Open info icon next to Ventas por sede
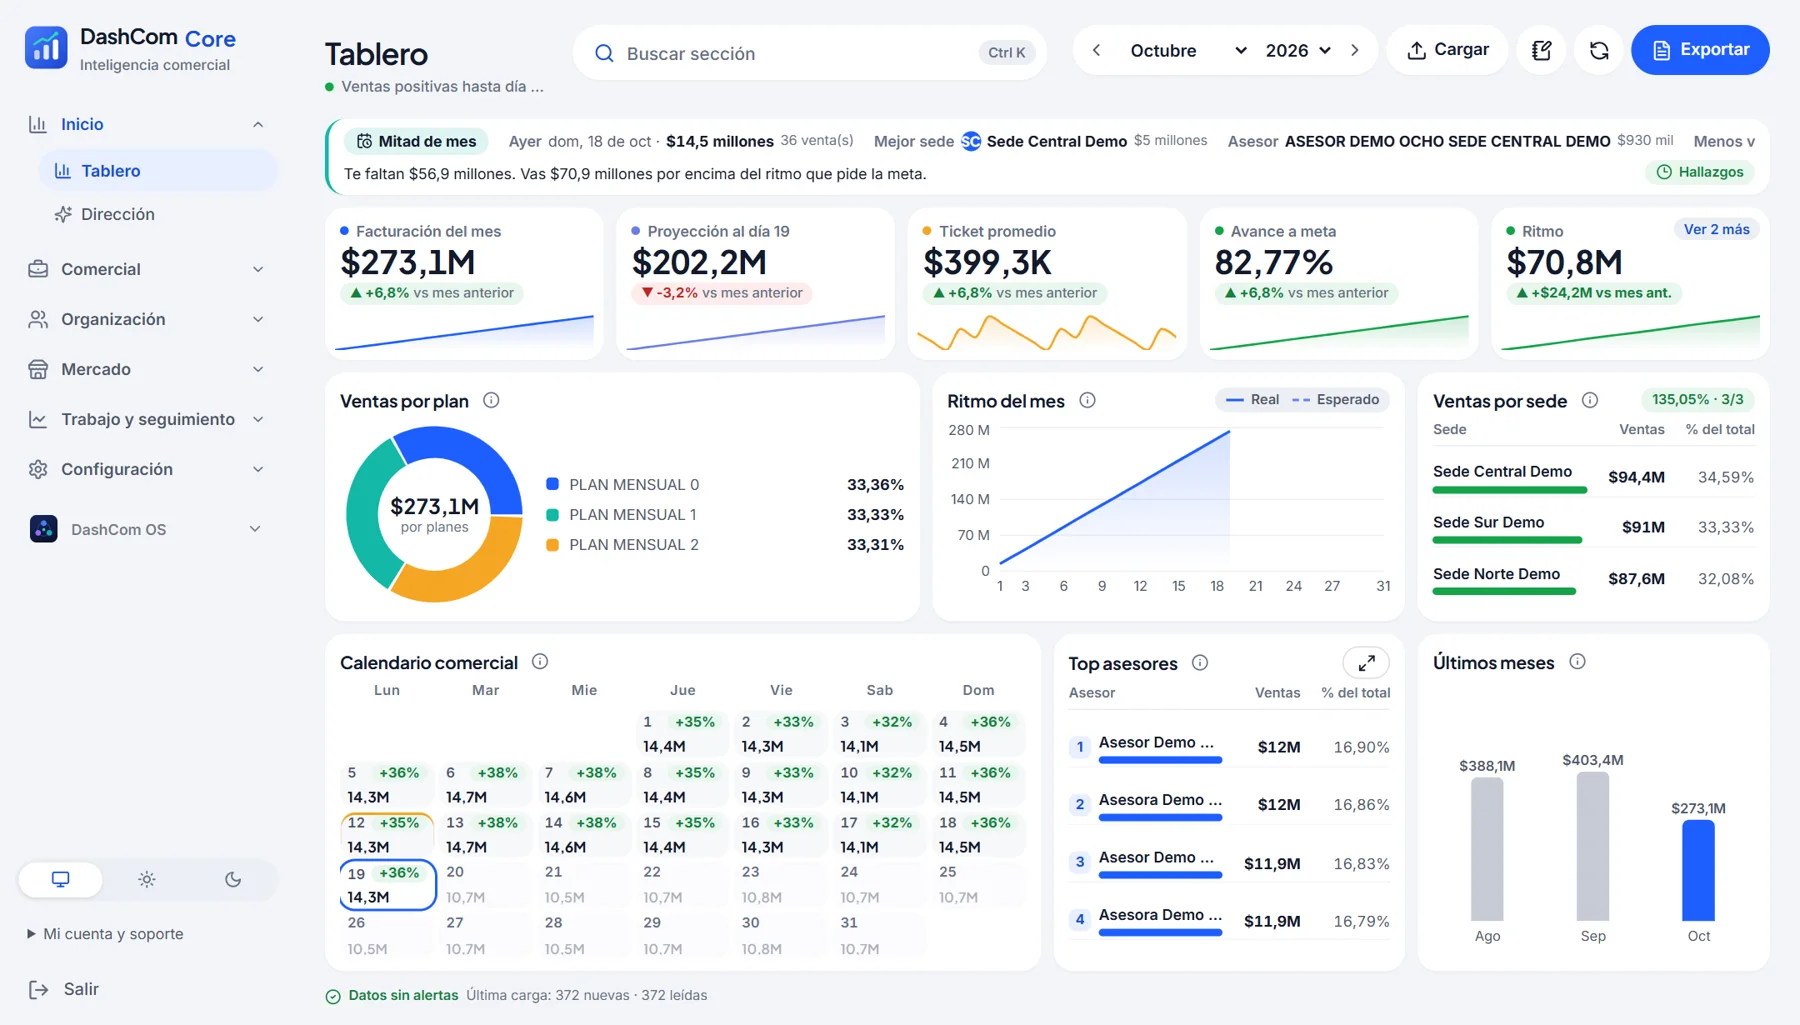The image size is (1800, 1025). 1589,400
